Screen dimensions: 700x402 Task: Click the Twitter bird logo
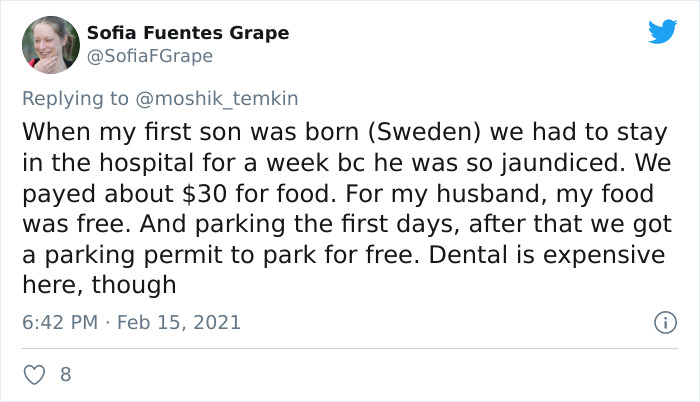[662, 32]
